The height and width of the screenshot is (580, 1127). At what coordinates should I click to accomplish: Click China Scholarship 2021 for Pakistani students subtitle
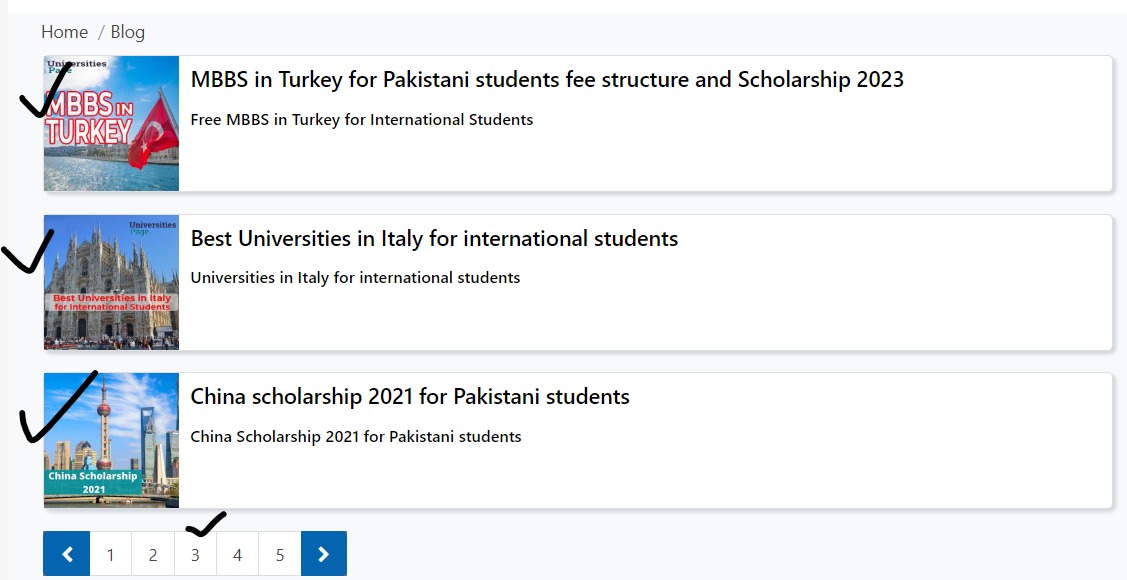[x=356, y=437]
